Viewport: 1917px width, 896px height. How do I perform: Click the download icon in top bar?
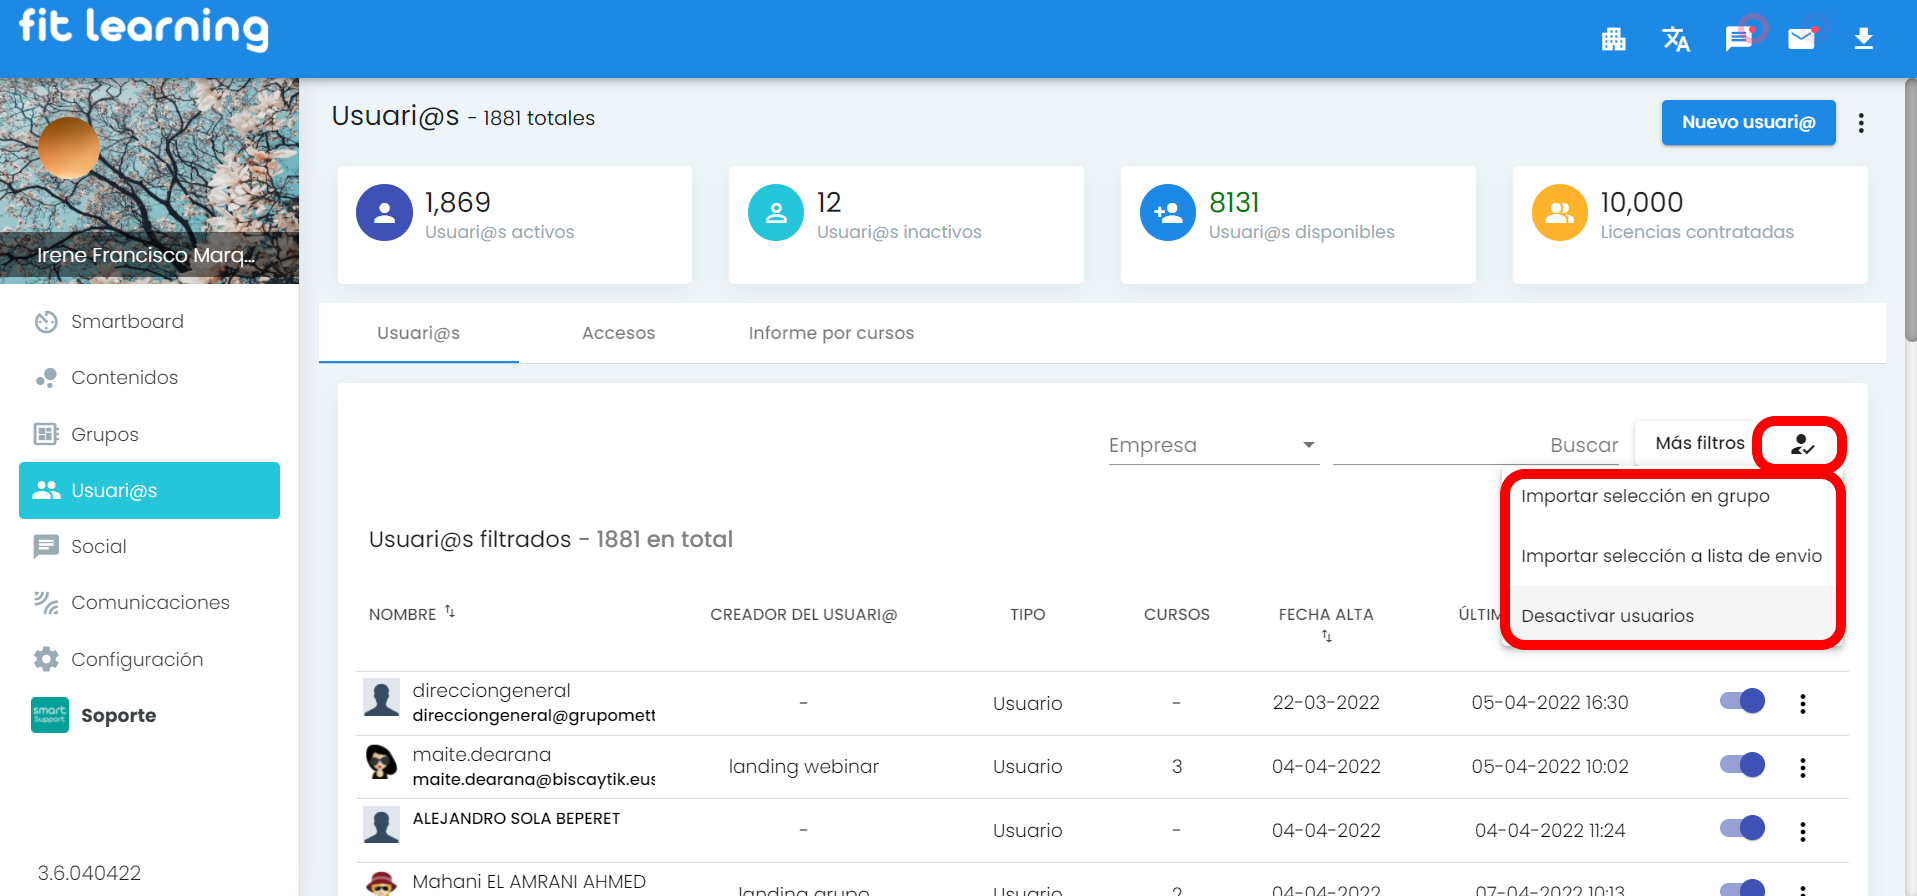[1863, 39]
